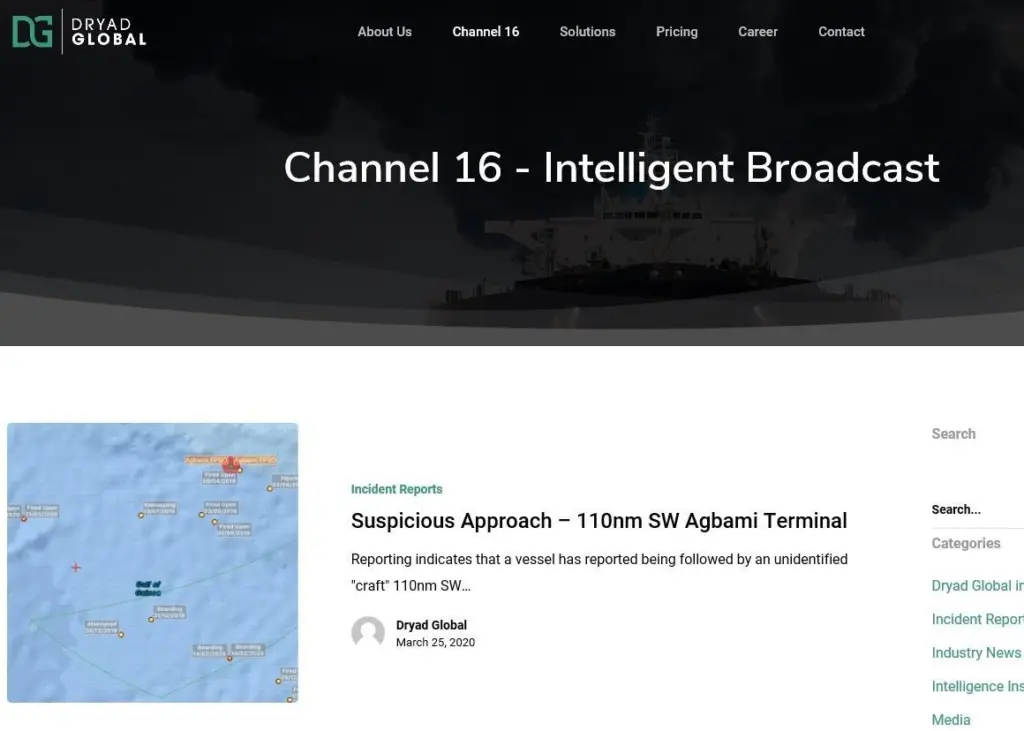Click the Channel 16 - Intelligent Broadcast heading

click(611, 168)
